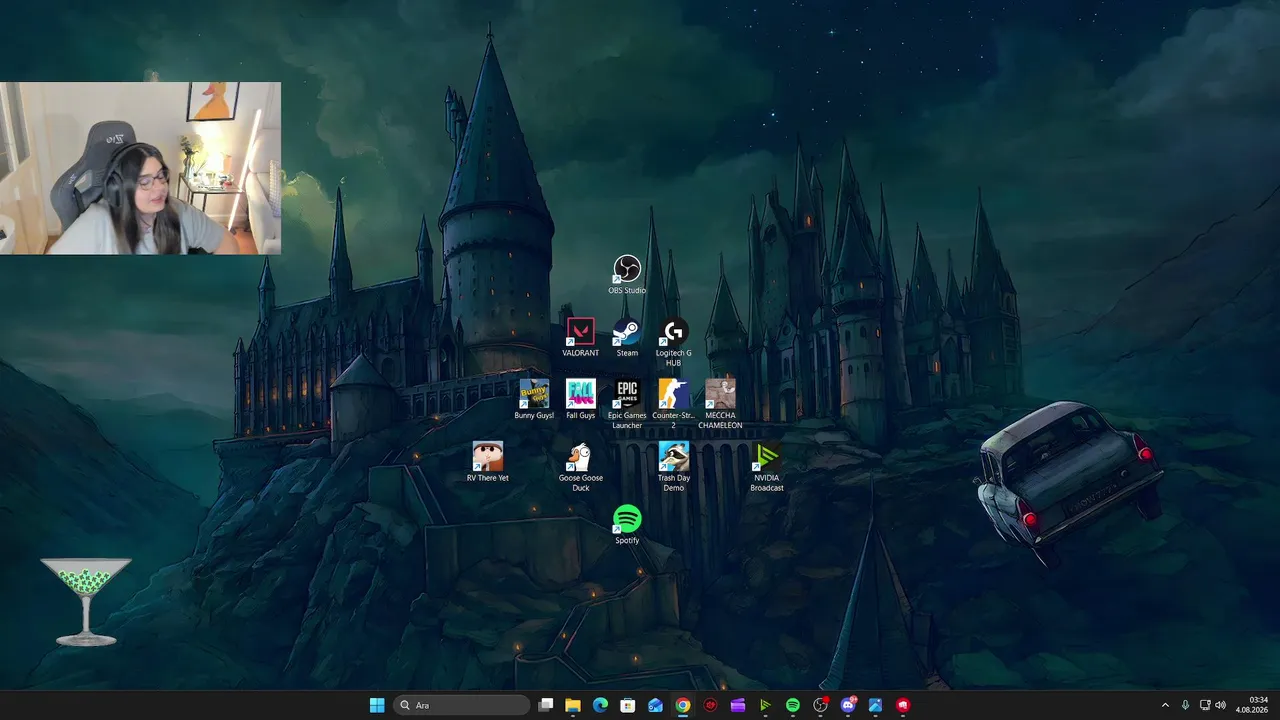1280x720 pixels.
Task: Open Task View from the taskbar
Action: 546,705
